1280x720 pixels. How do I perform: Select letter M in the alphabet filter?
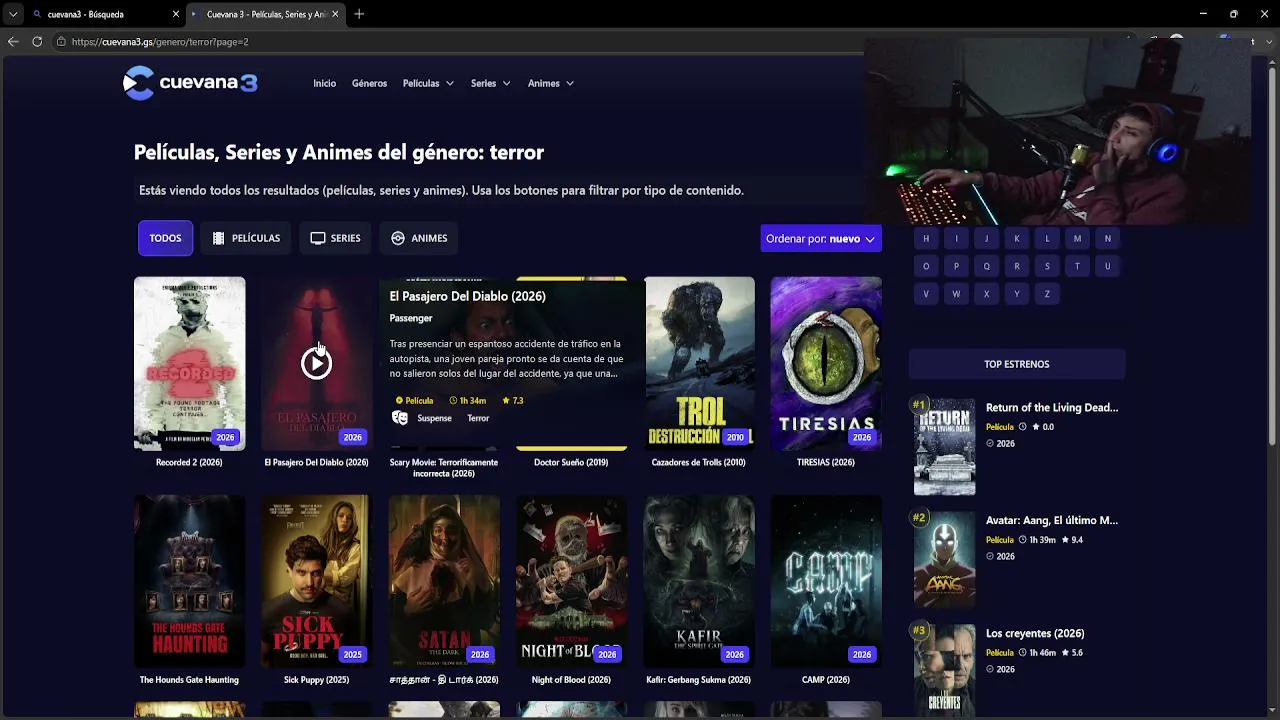[1077, 238]
